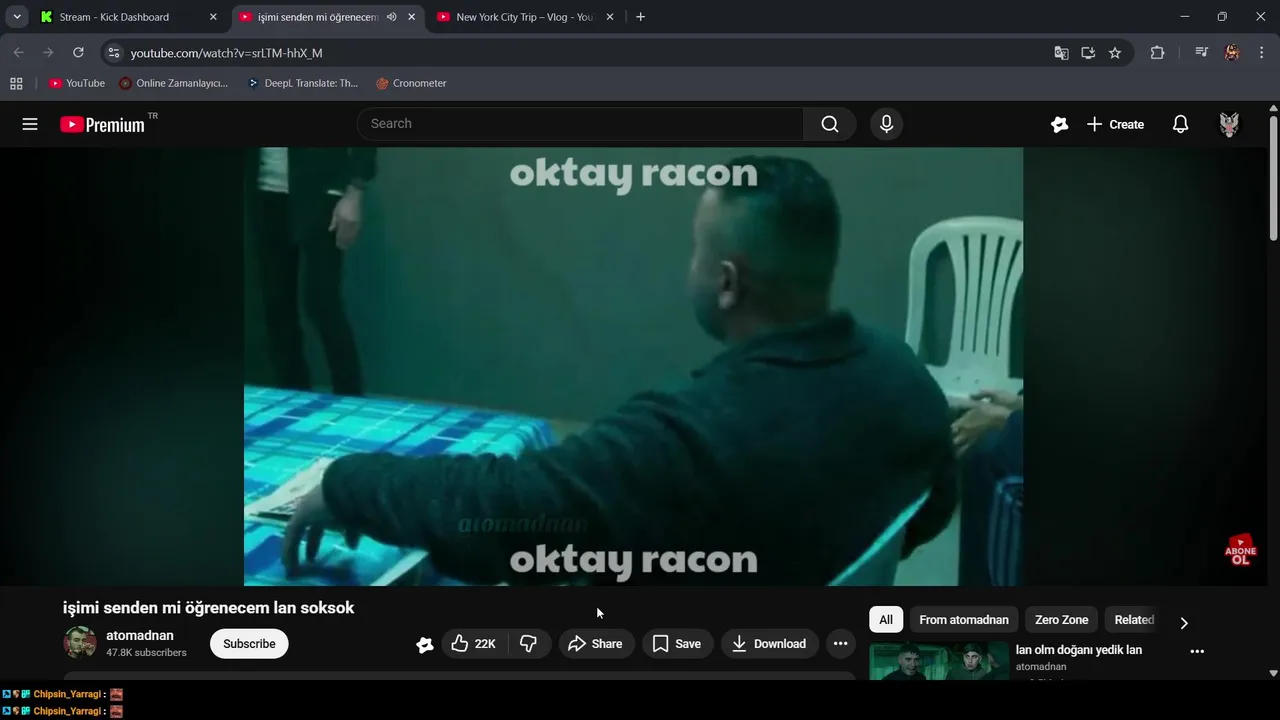
Task: Open options menu for suggested video
Action: [1197, 651]
